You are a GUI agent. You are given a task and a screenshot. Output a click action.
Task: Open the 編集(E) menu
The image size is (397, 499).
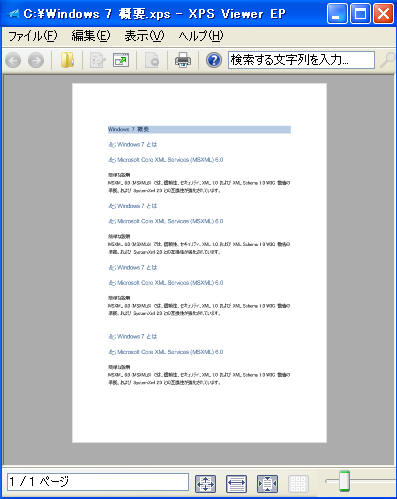91,36
